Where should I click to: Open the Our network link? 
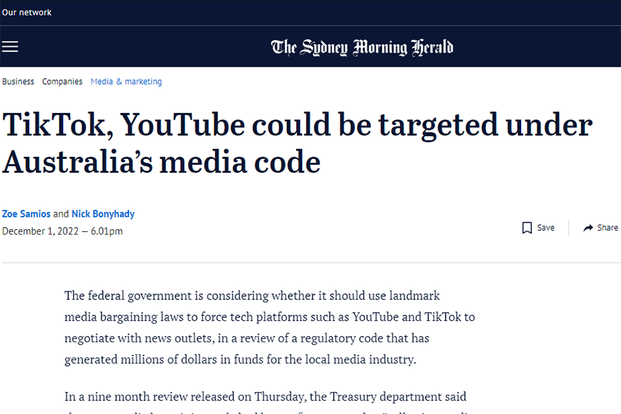(x=27, y=12)
